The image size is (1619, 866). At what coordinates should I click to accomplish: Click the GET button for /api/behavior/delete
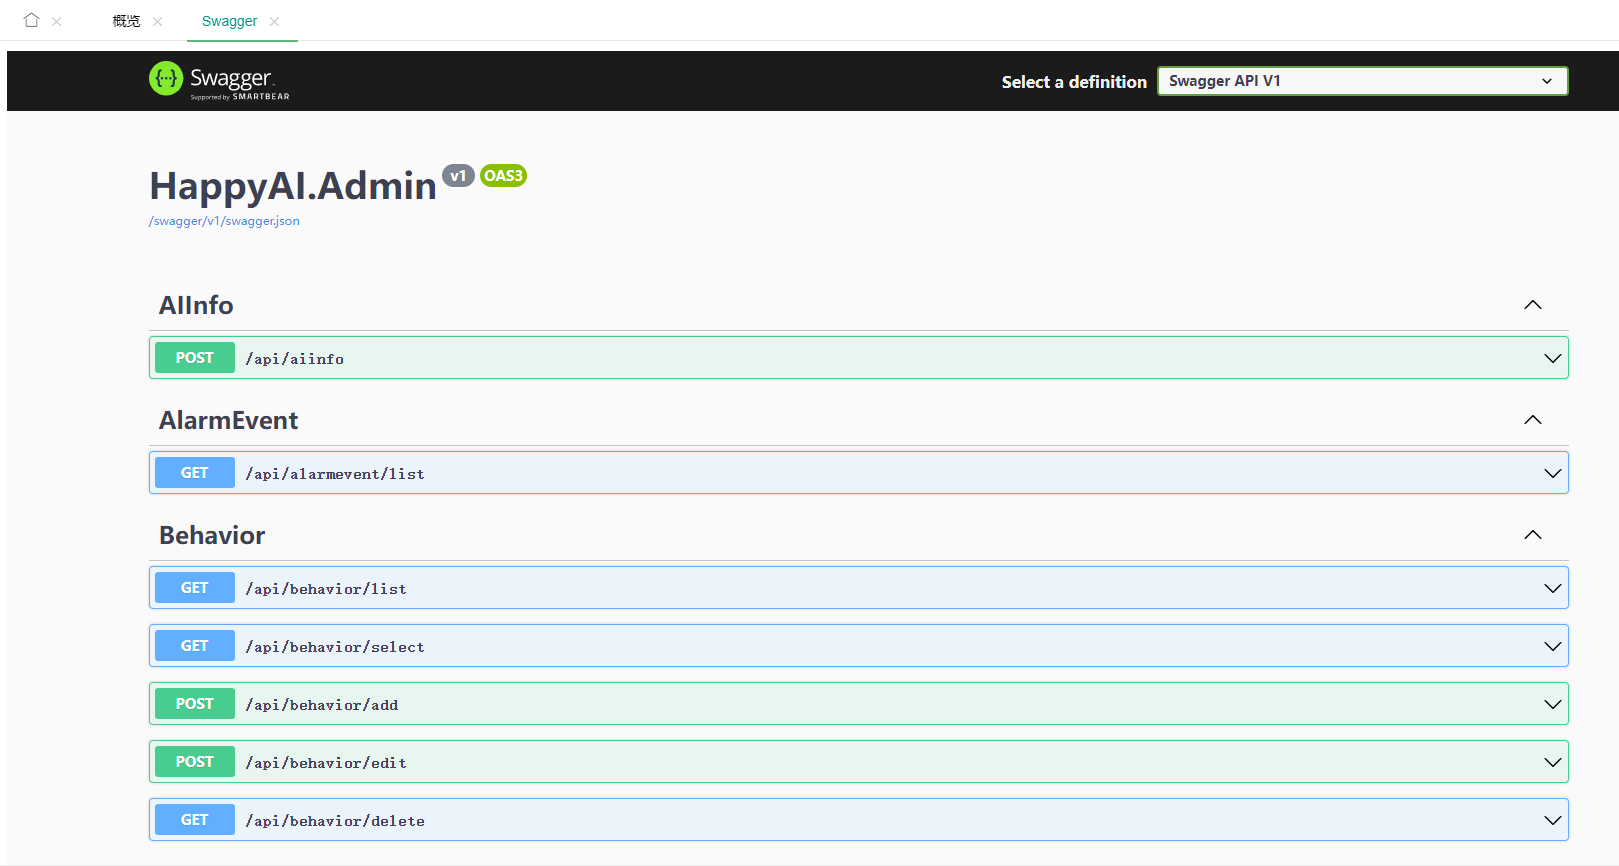pos(195,820)
